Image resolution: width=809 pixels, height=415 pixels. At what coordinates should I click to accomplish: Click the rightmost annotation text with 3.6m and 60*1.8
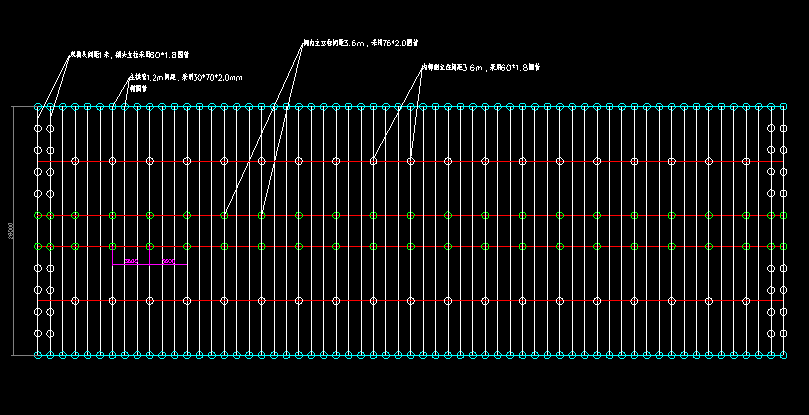tap(480, 68)
